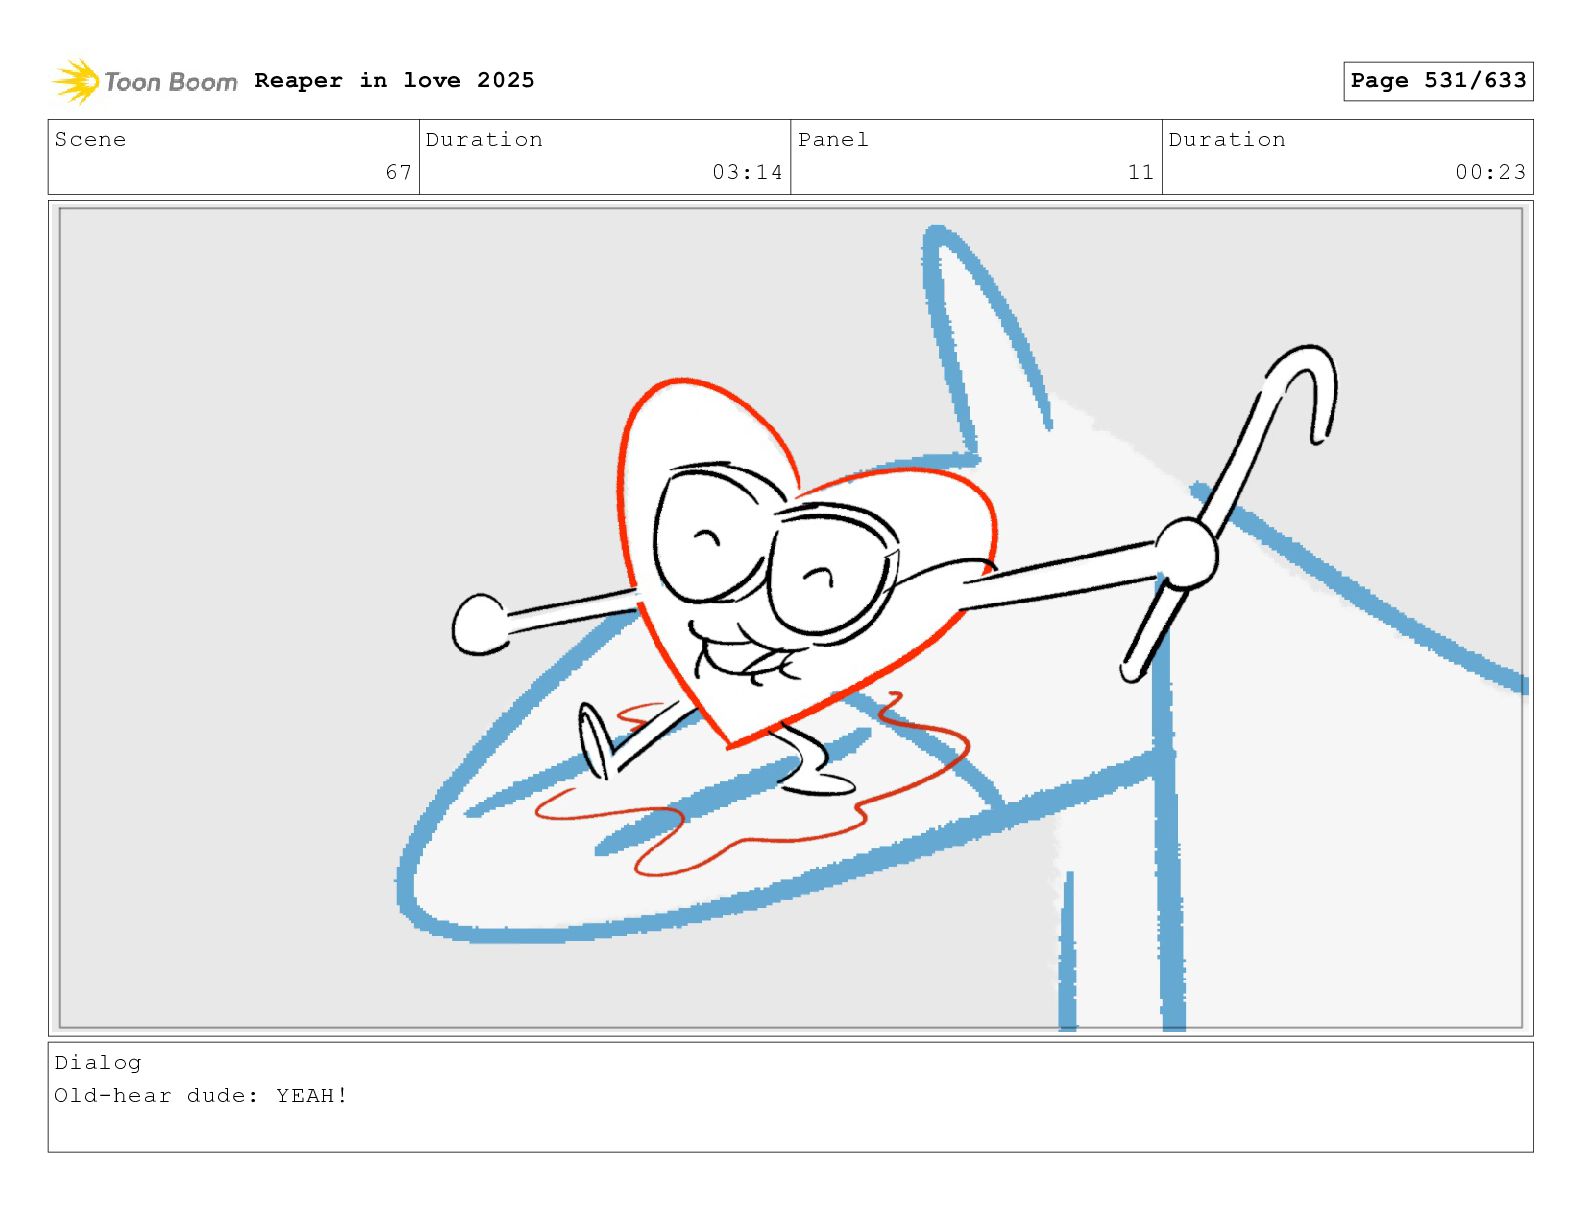Select the title text 'Reaper in love 2025'
The image size is (1584, 1224).
pos(394,80)
